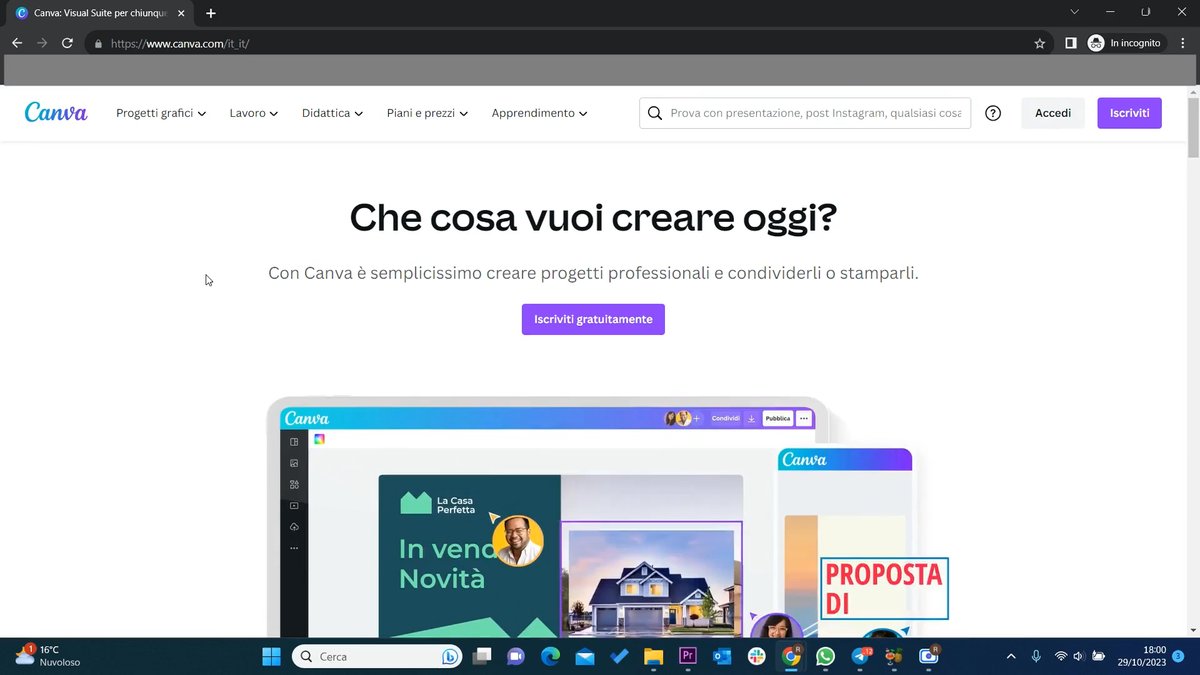The image size is (1200, 675).
Task: Bookmark this page with the star icon
Action: [1039, 43]
